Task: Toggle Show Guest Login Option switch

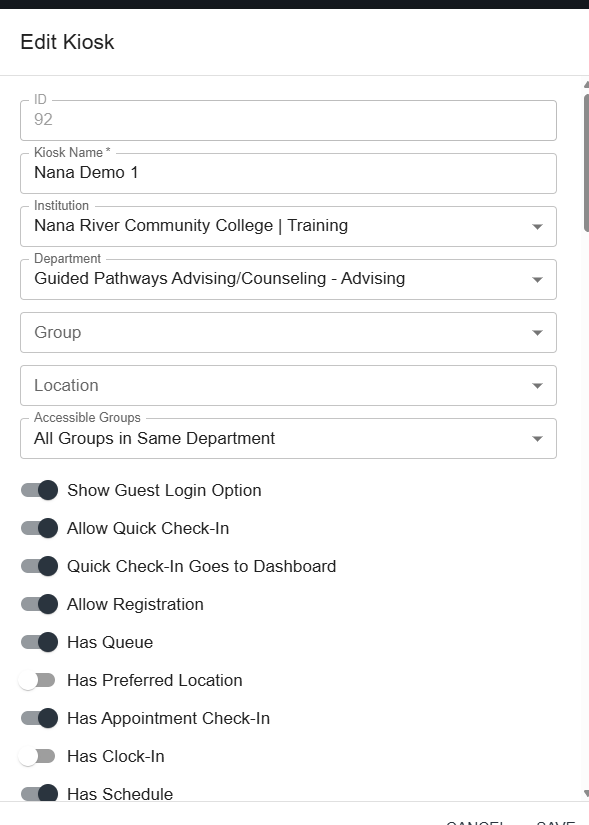Action: click(39, 490)
